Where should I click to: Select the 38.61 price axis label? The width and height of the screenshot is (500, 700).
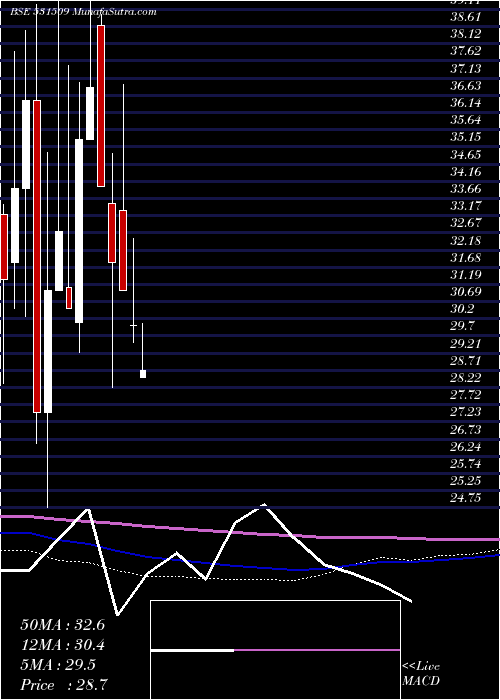466,17
